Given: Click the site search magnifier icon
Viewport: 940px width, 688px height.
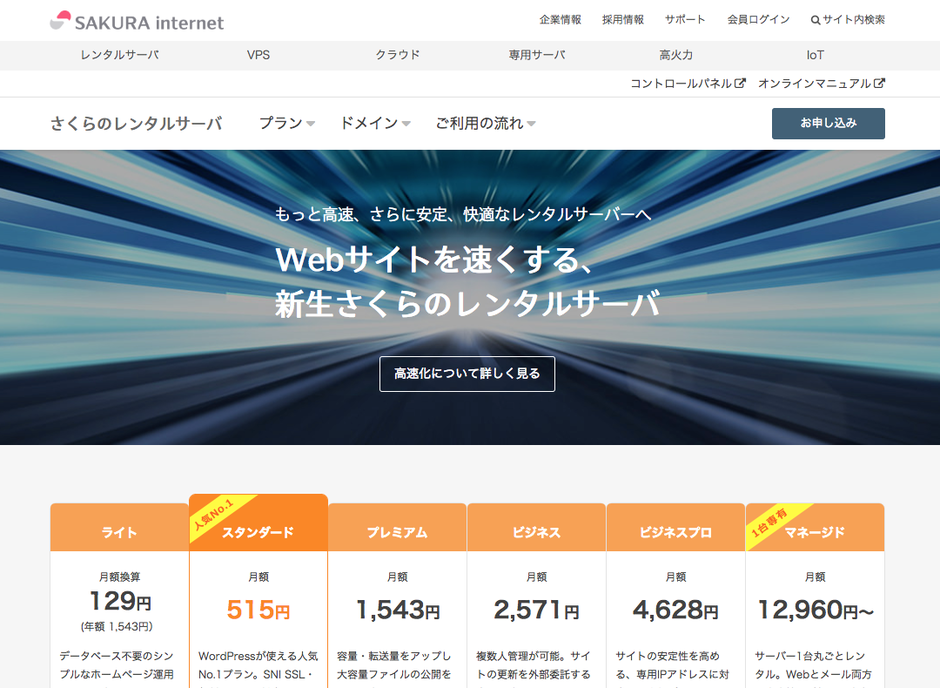Looking at the screenshot, I should point(815,20).
